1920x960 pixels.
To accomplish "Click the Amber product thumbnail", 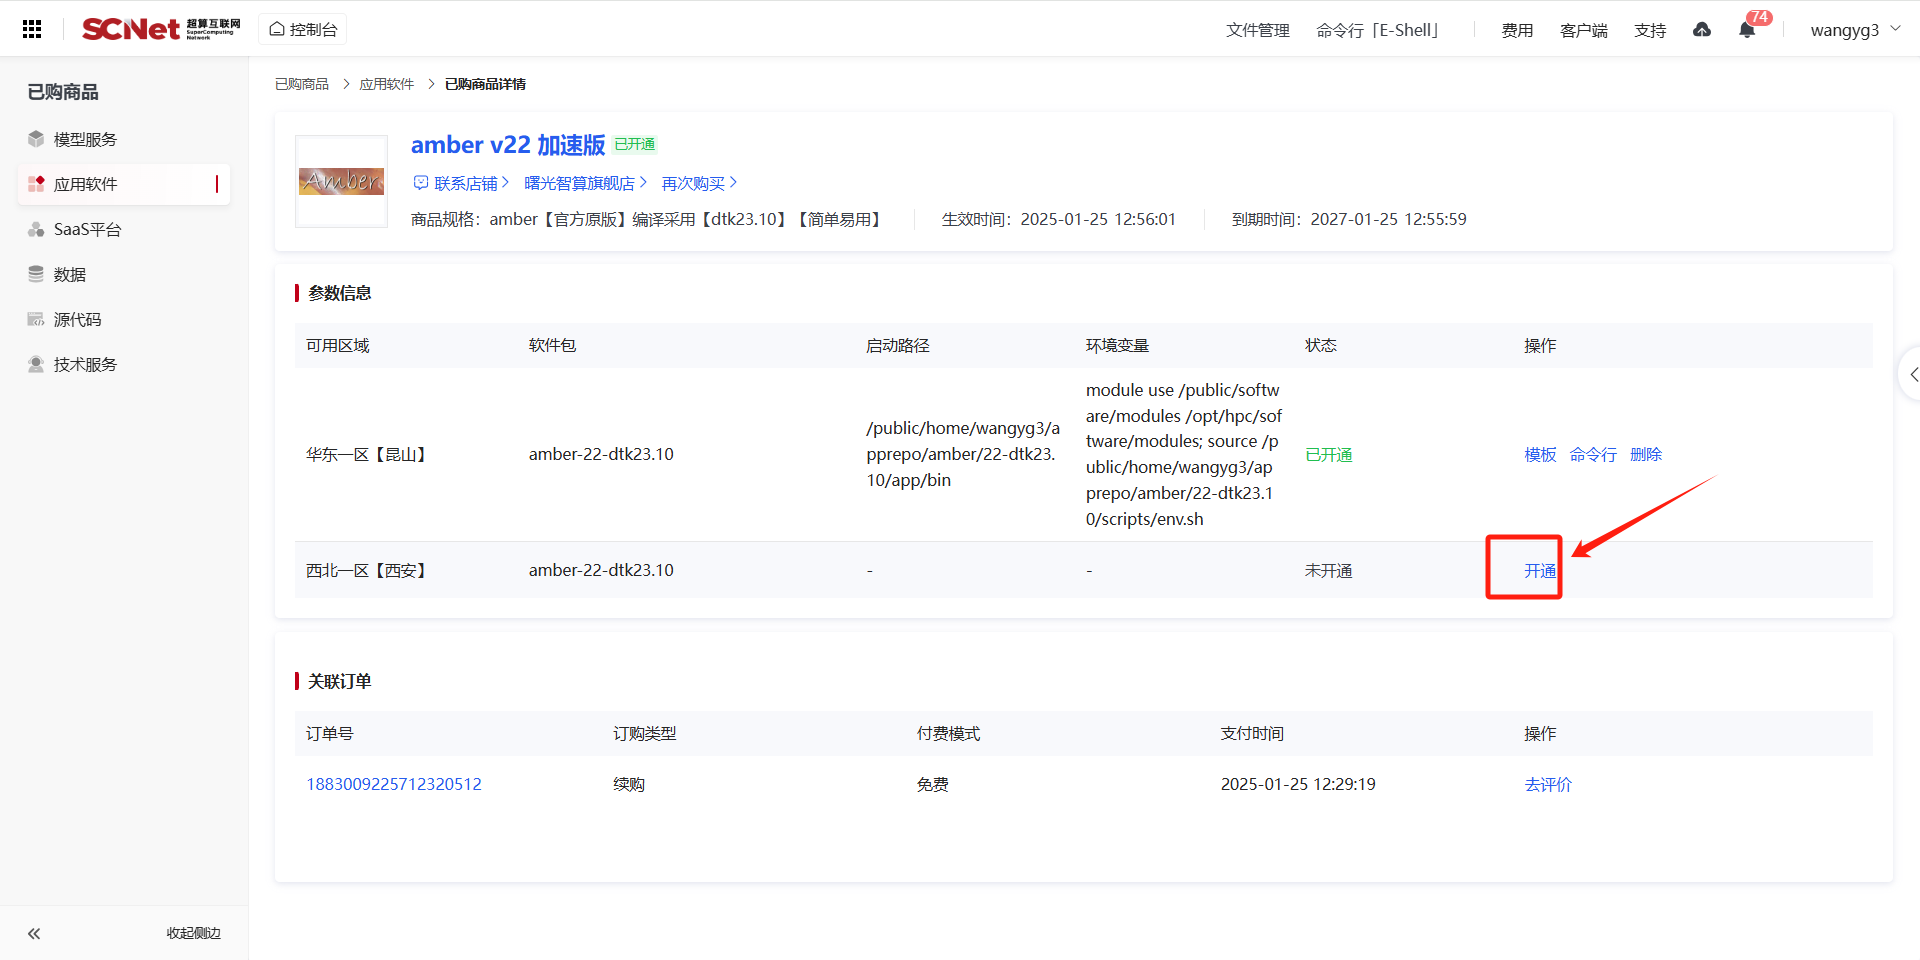I will [341, 181].
